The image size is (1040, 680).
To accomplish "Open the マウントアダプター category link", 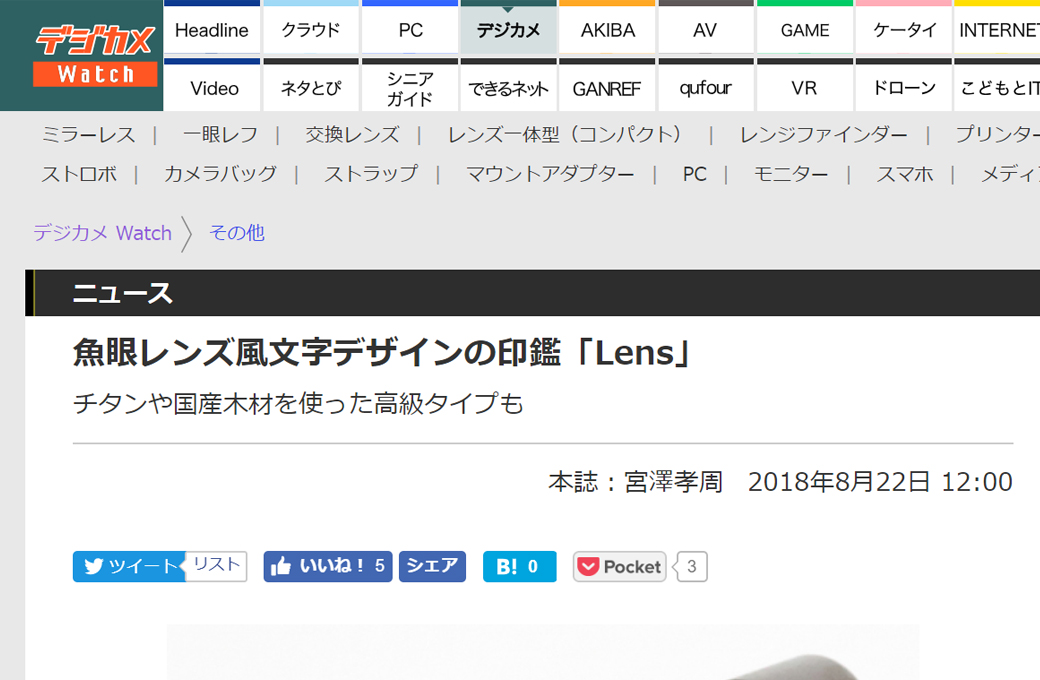I will [x=550, y=174].
